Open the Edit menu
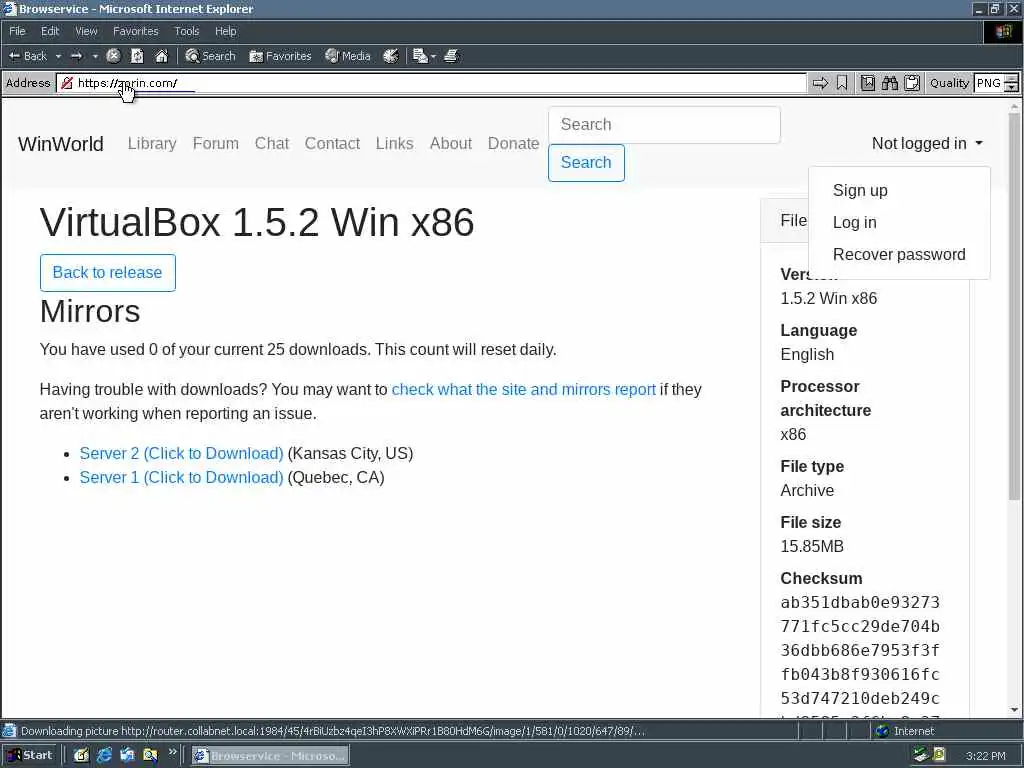 [x=50, y=31]
